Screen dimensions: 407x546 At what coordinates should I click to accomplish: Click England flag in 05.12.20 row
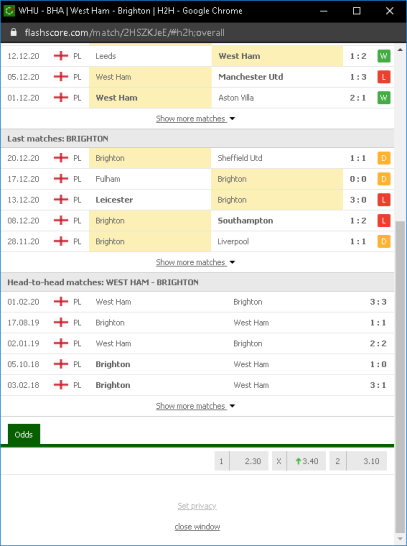(61, 77)
